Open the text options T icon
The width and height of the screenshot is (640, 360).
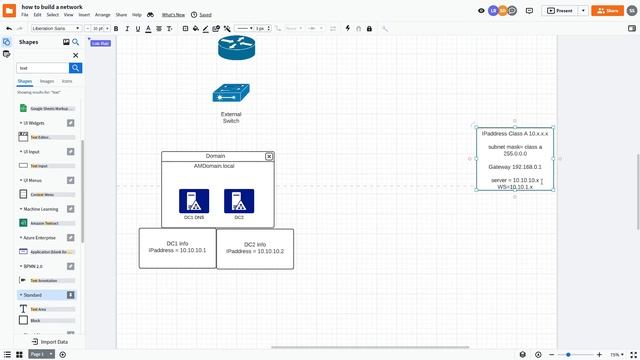(x=169, y=29)
